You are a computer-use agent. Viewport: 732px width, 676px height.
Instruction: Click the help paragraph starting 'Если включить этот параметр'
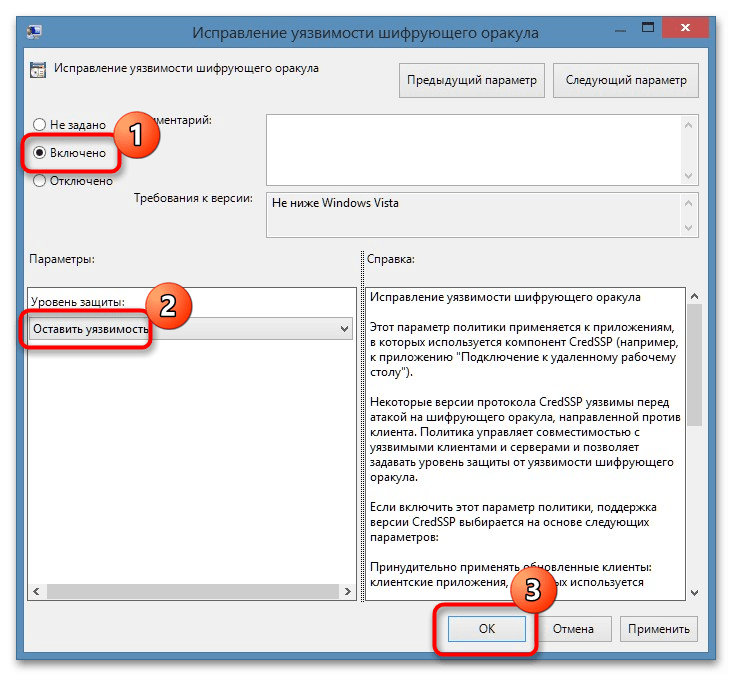[513, 522]
